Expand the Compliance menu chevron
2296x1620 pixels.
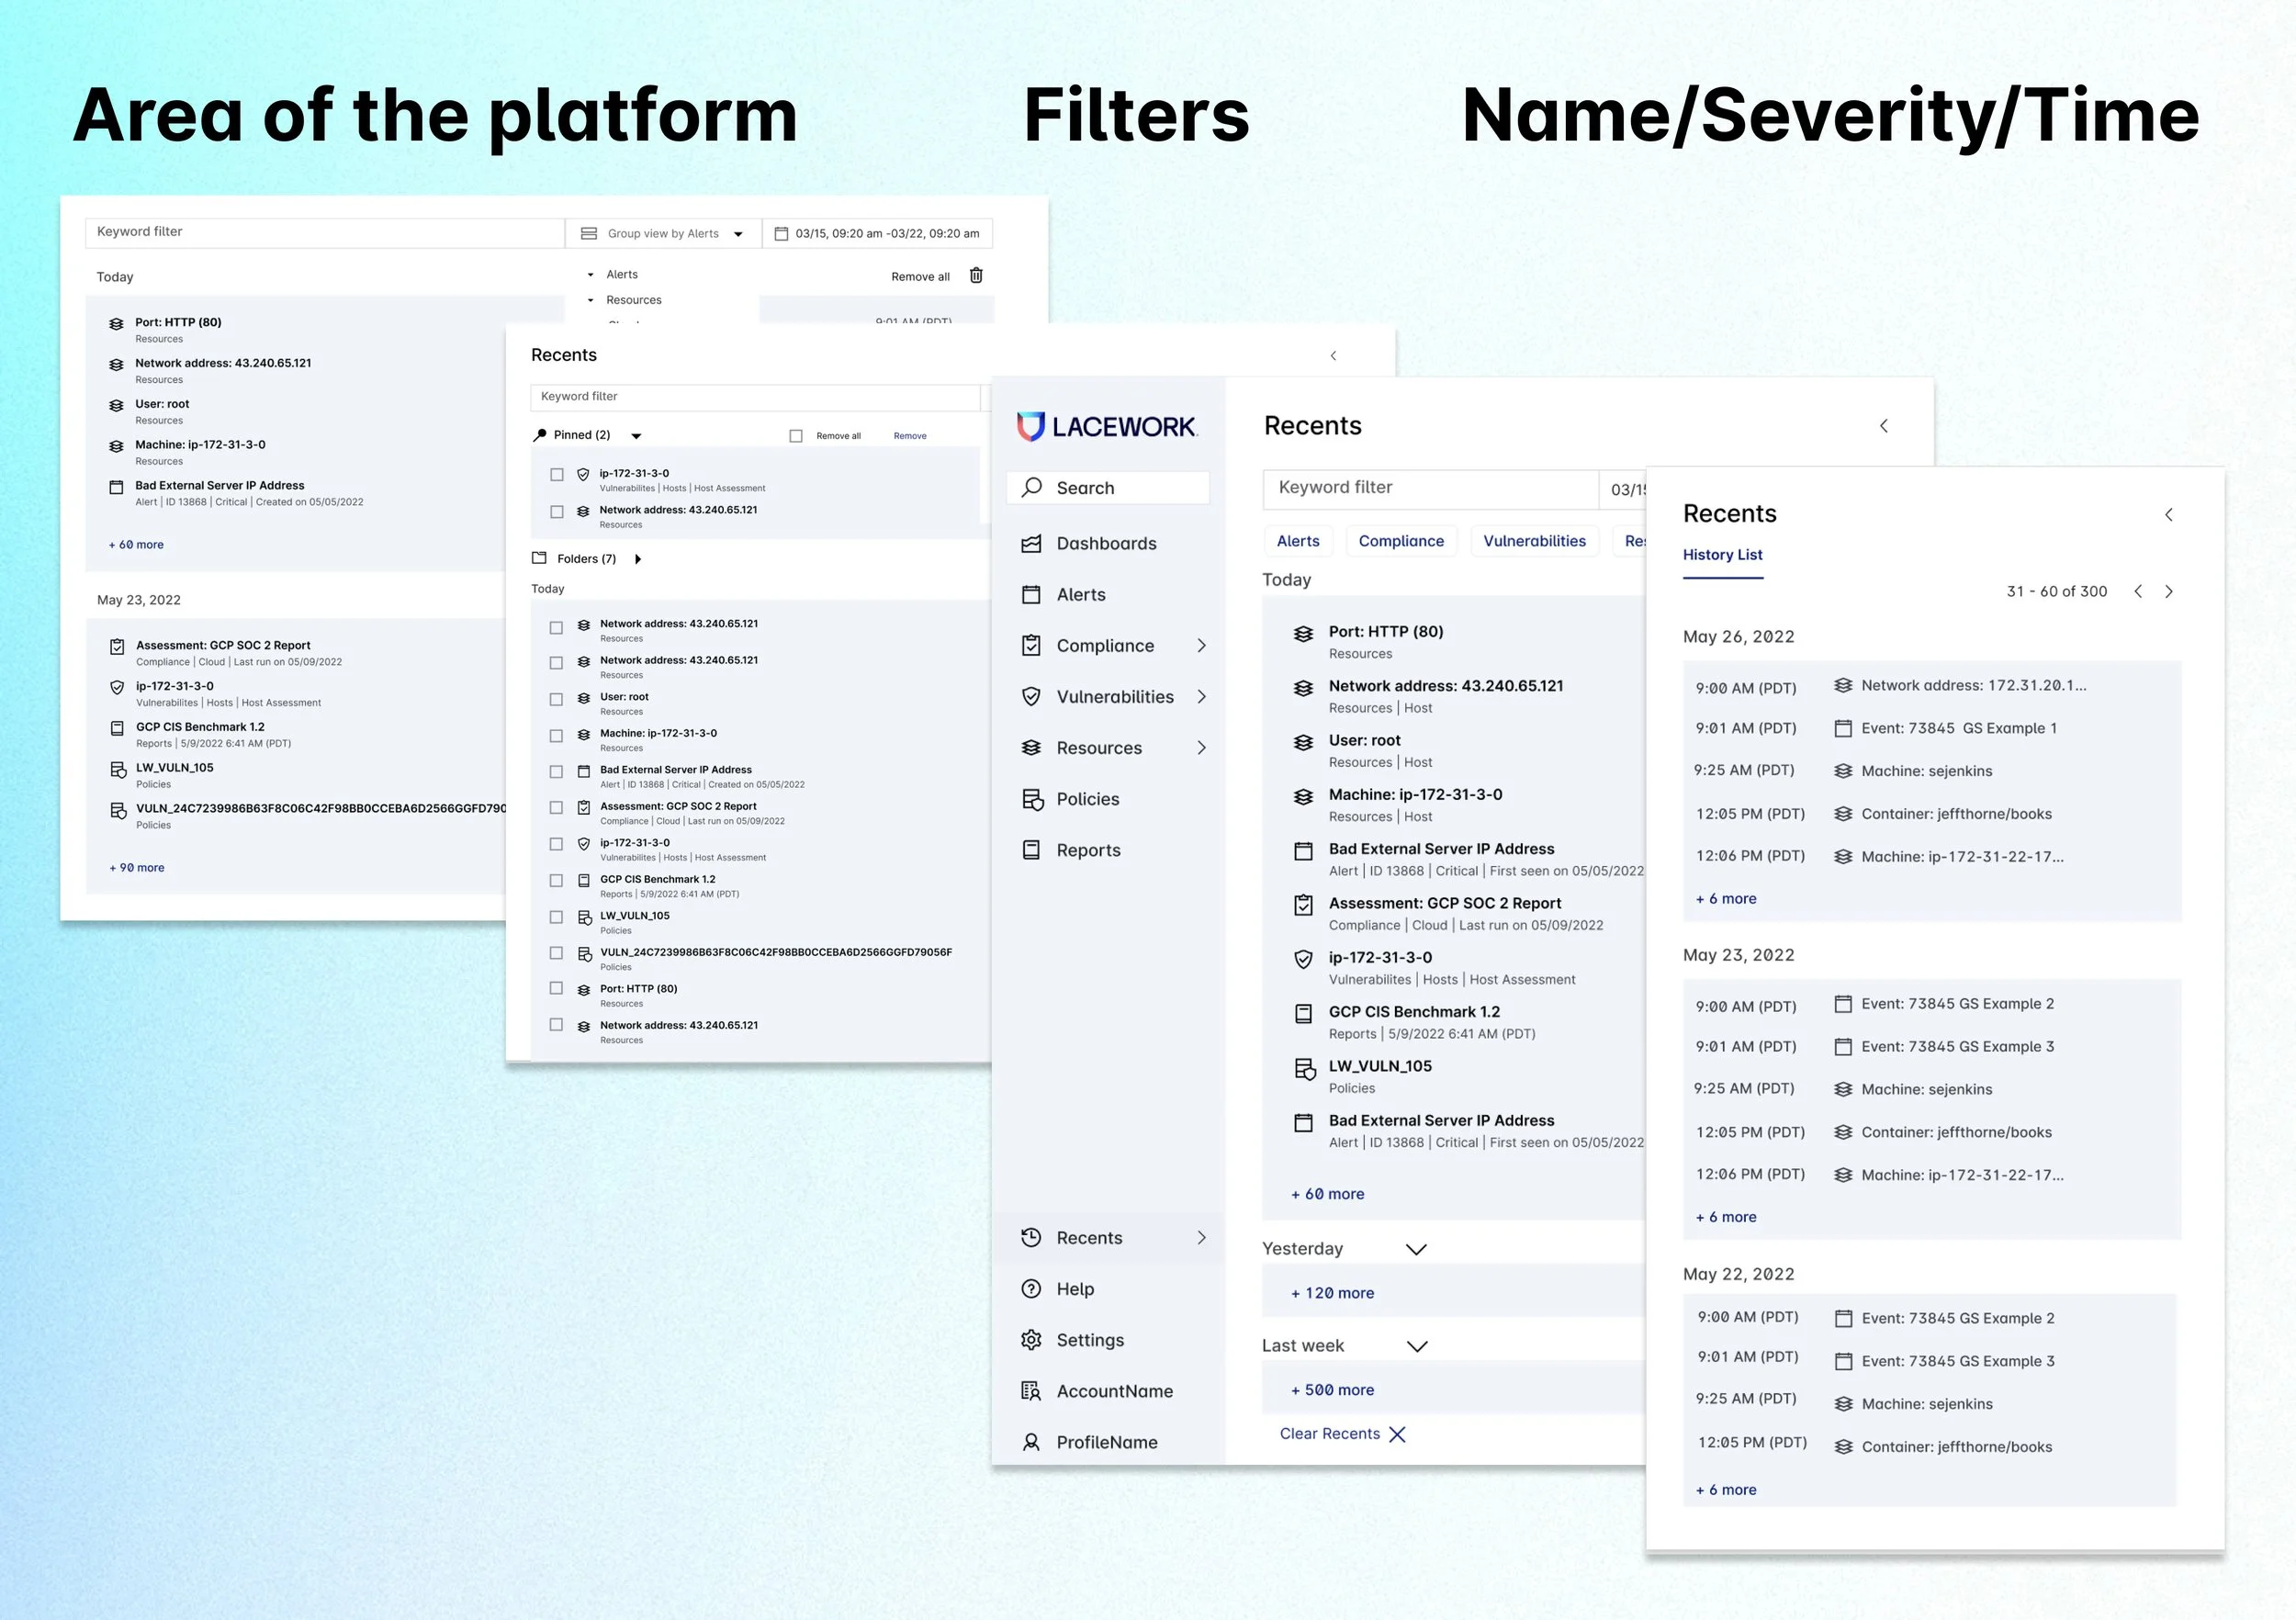[x=1202, y=646]
